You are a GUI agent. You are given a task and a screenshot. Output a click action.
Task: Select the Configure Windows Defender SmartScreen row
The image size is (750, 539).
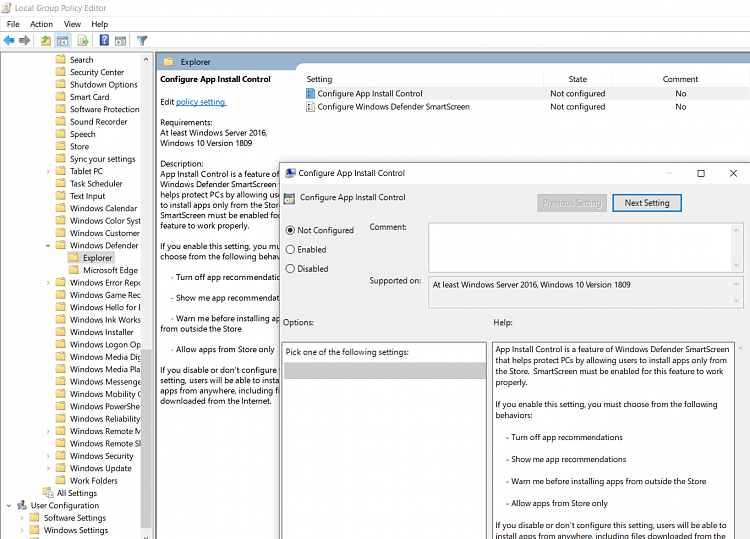click(527, 107)
